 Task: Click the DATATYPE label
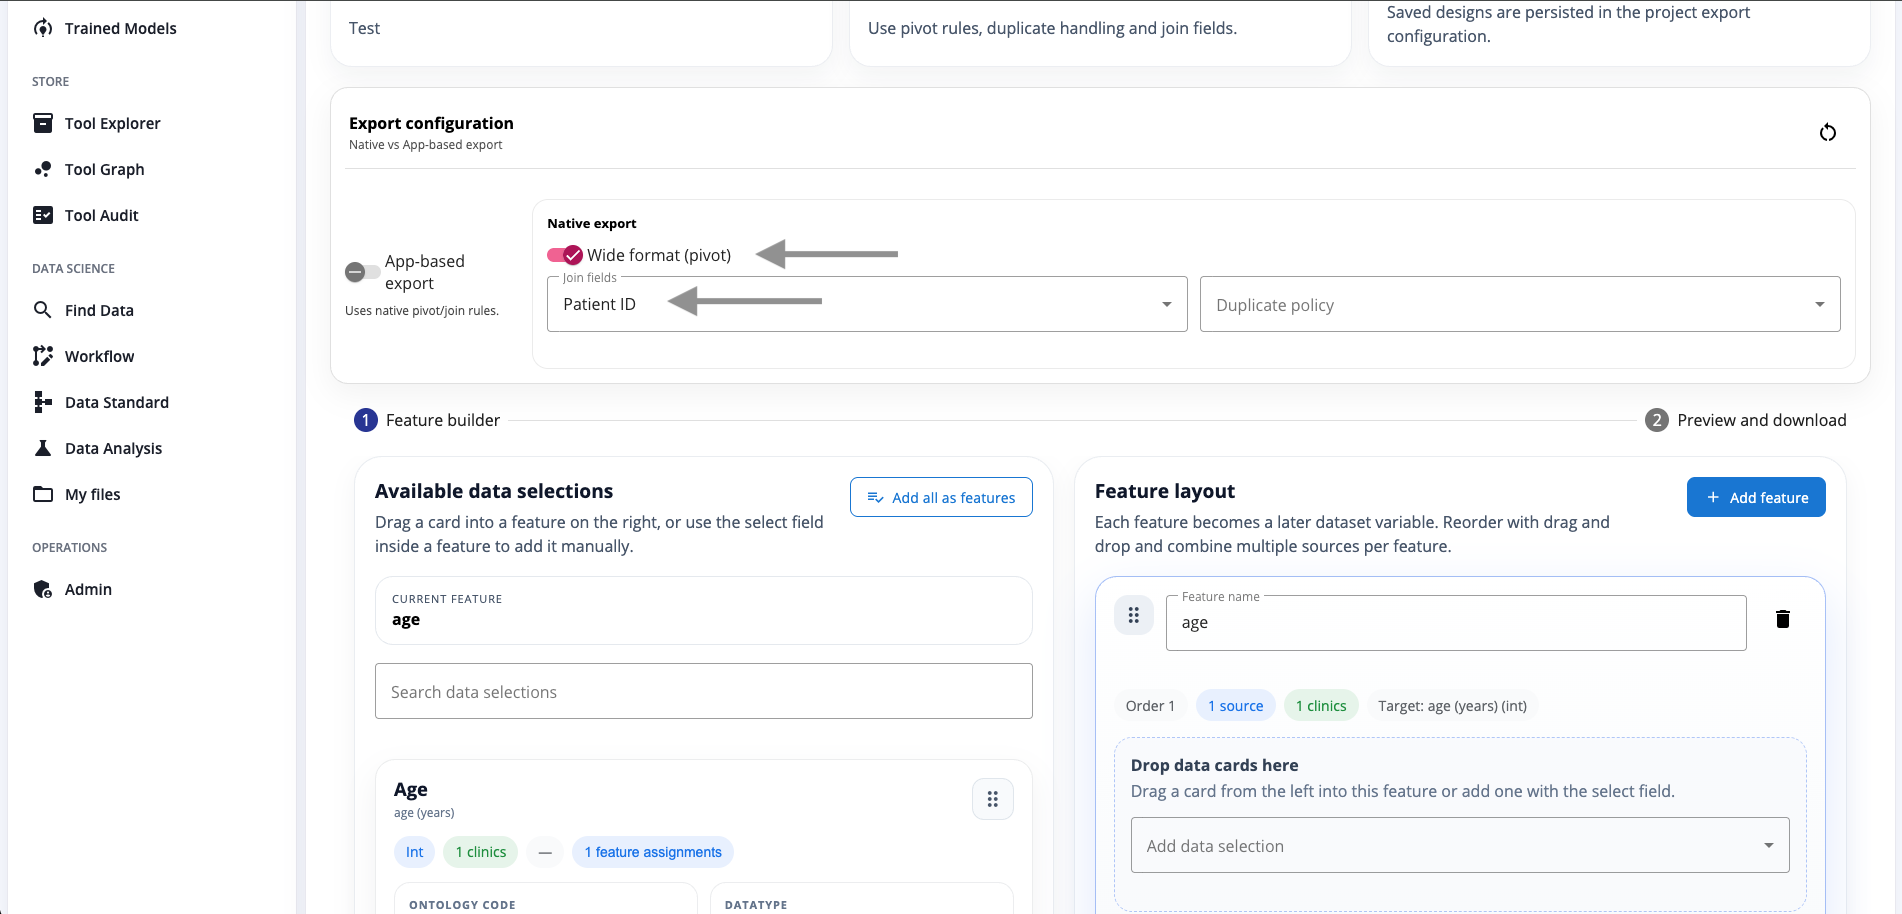[x=756, y=905]
